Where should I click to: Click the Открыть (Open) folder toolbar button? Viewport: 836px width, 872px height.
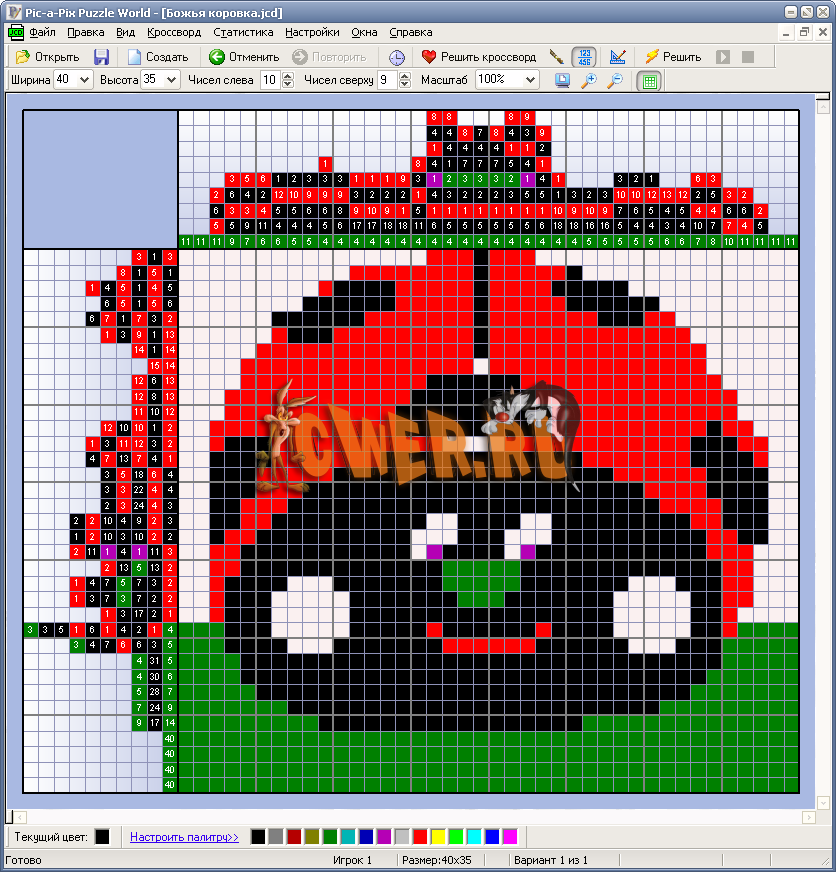point(47,57)
